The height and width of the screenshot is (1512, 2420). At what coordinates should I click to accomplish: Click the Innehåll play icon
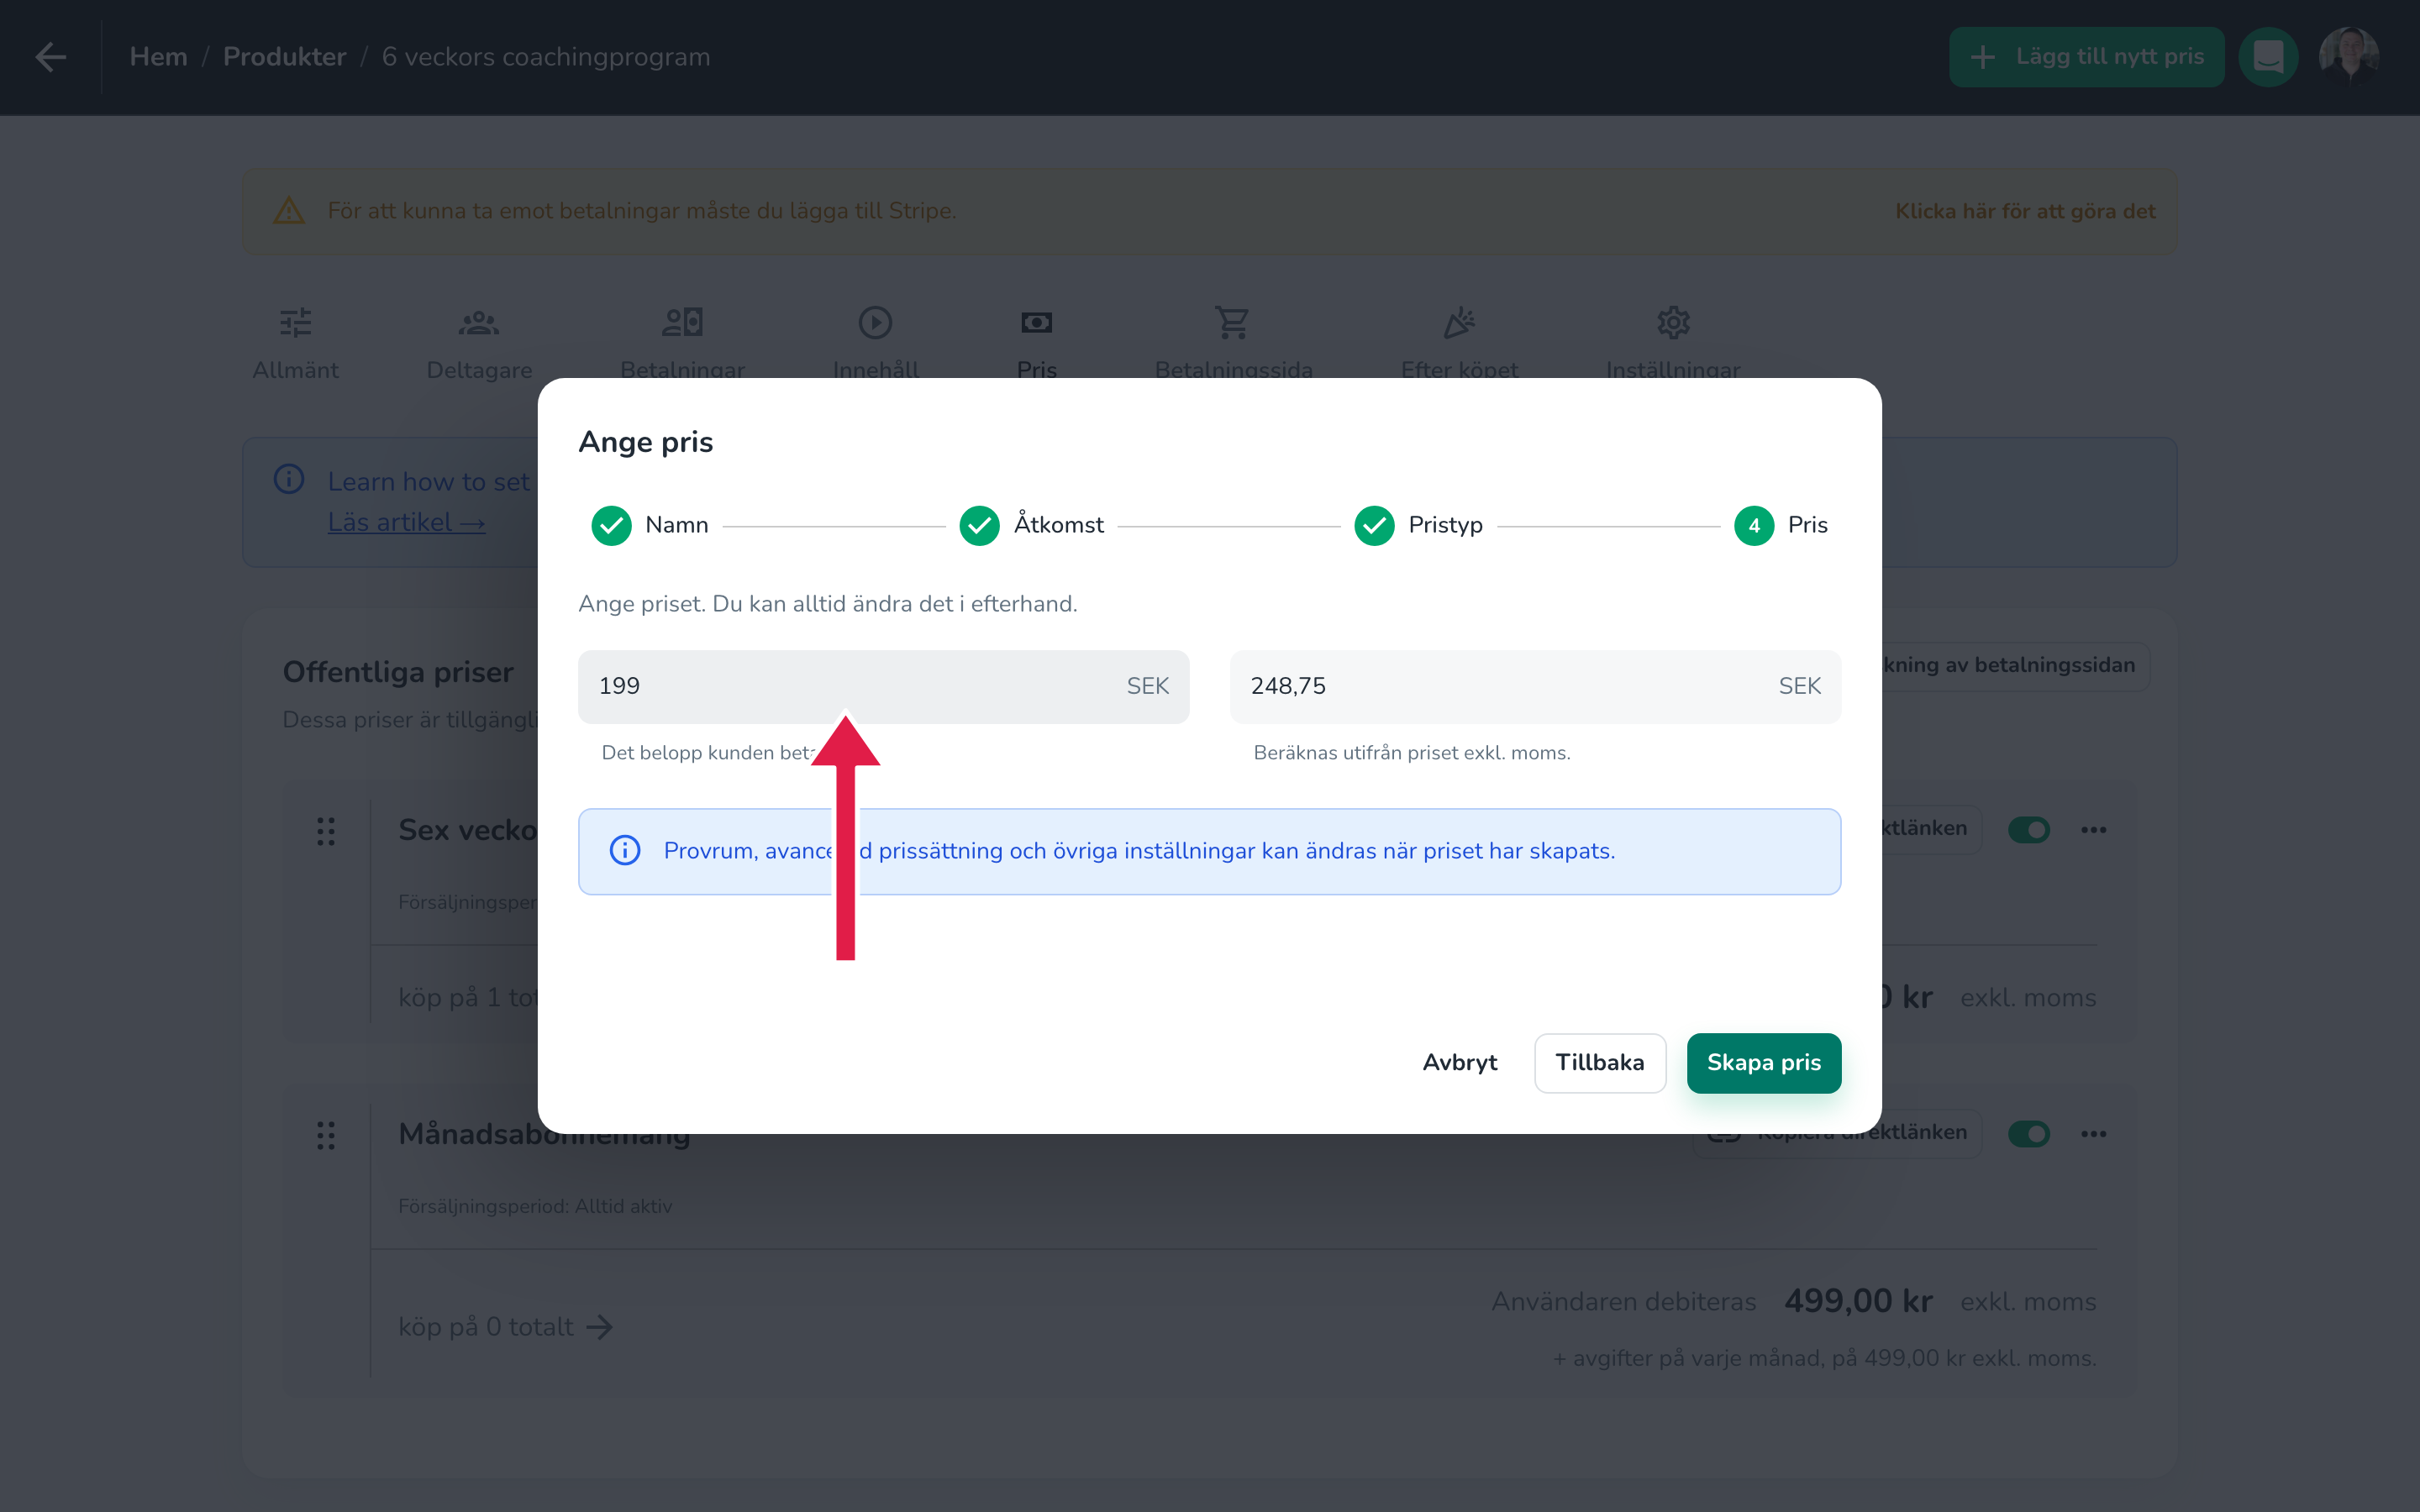point(875,322)
